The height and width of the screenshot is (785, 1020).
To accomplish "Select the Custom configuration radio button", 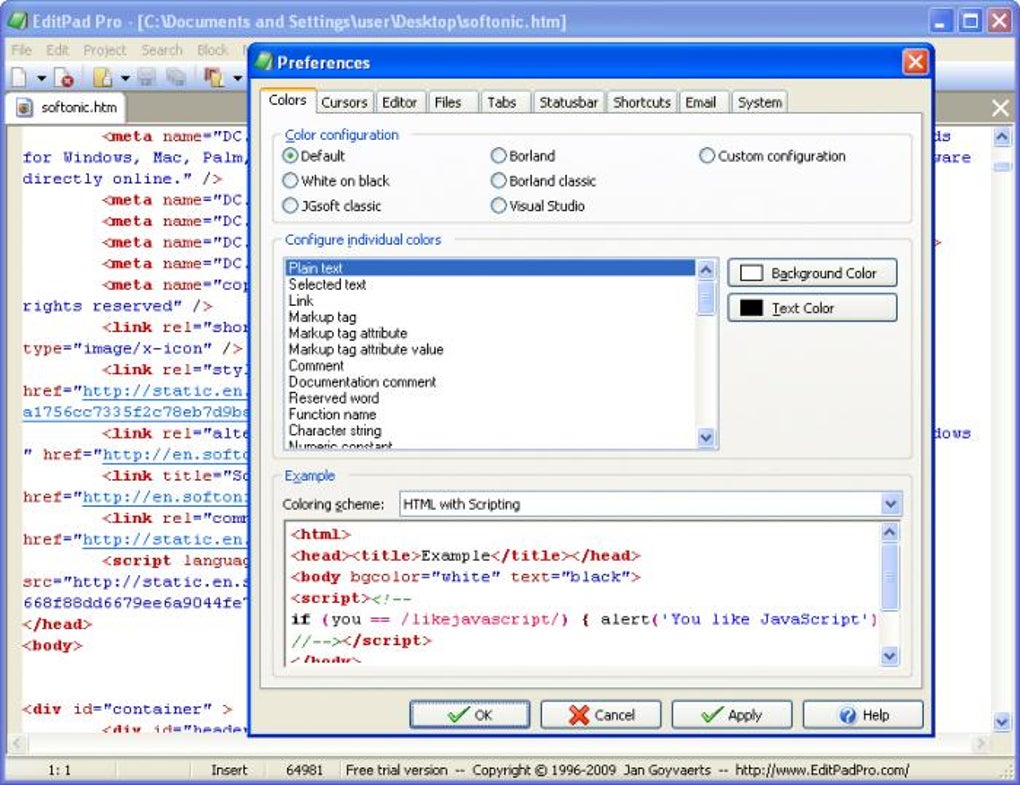I will (x=773, y=156).
